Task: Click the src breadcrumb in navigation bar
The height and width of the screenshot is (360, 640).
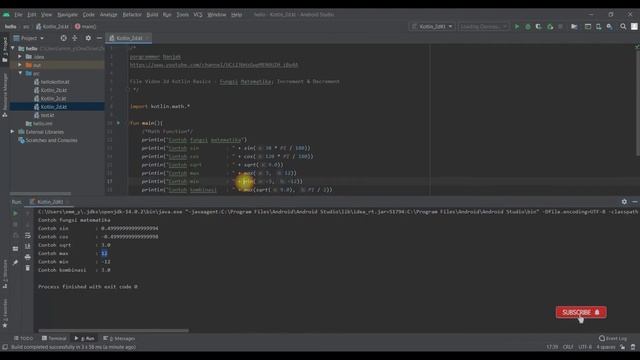Action: pyautogui.click(x=26, y=27)
